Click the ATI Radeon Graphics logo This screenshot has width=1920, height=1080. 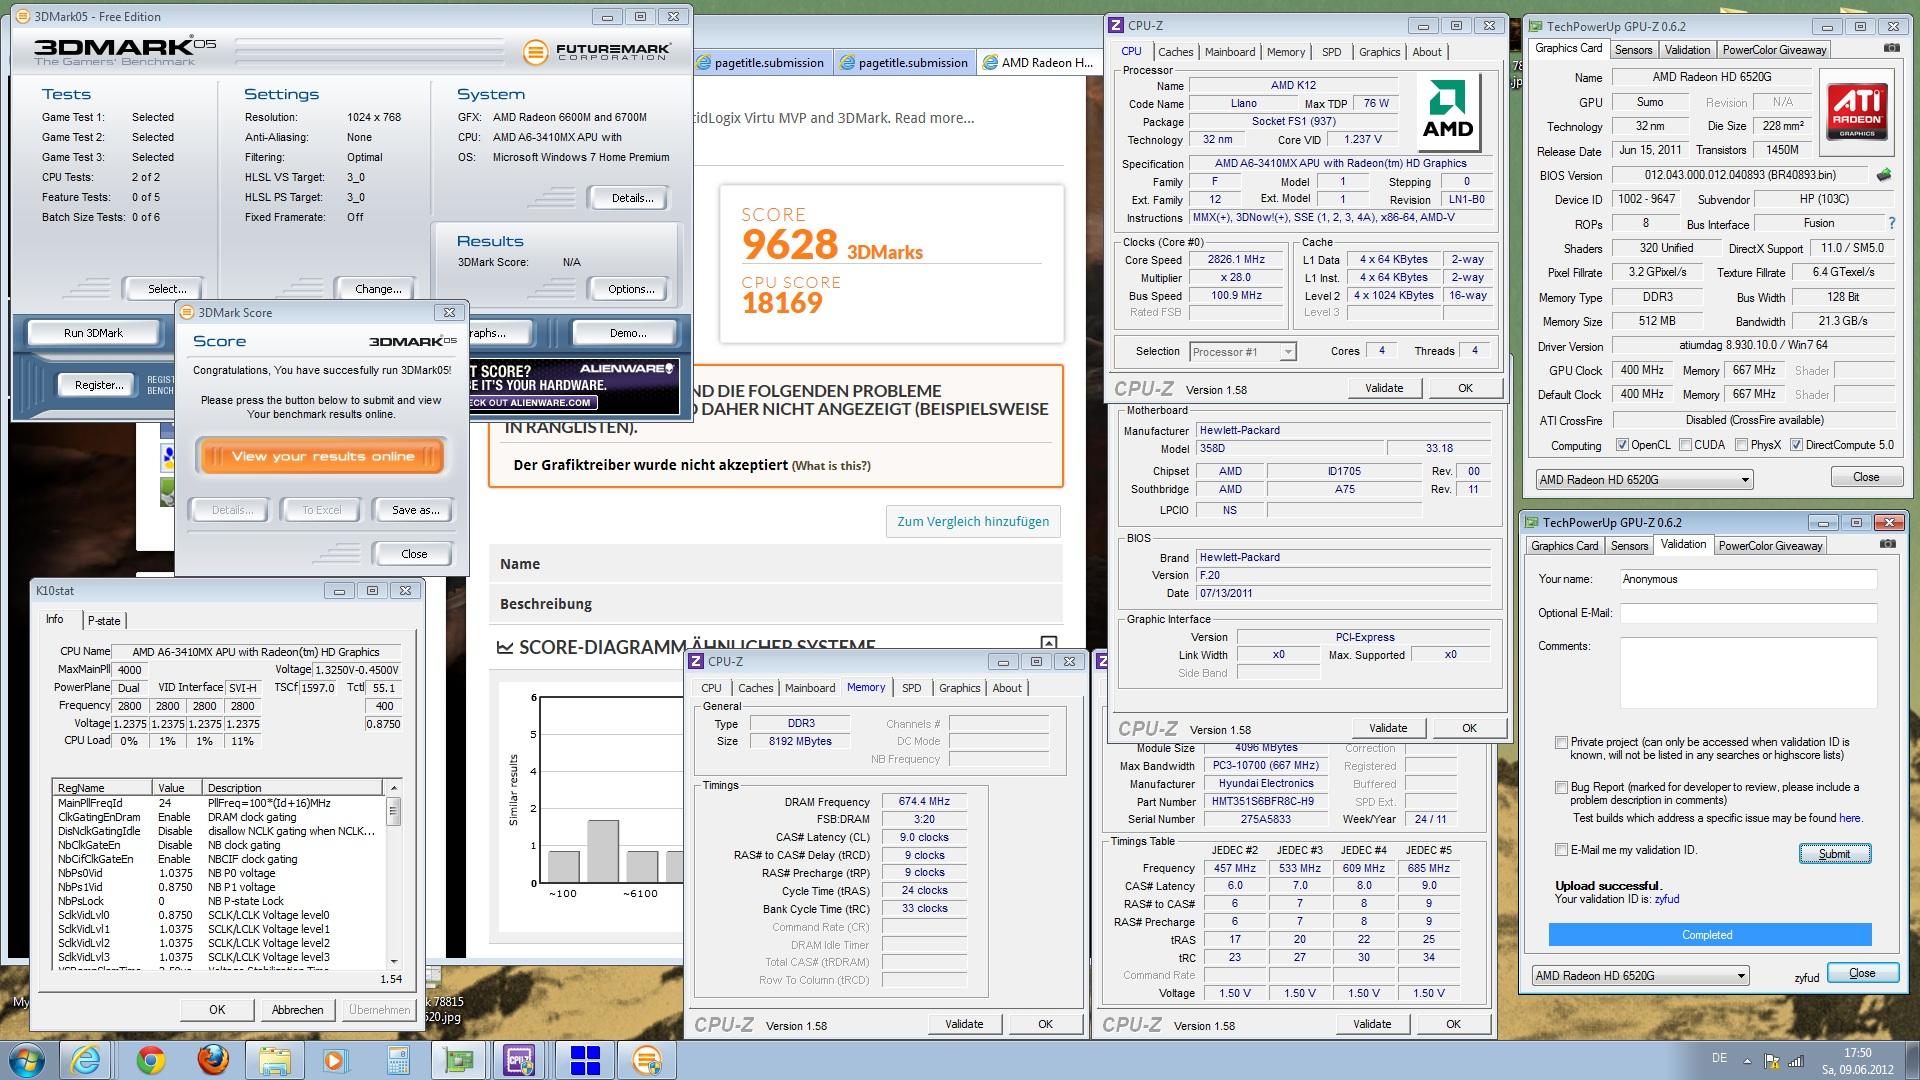pyautogui.click(x=1857, y=112)
